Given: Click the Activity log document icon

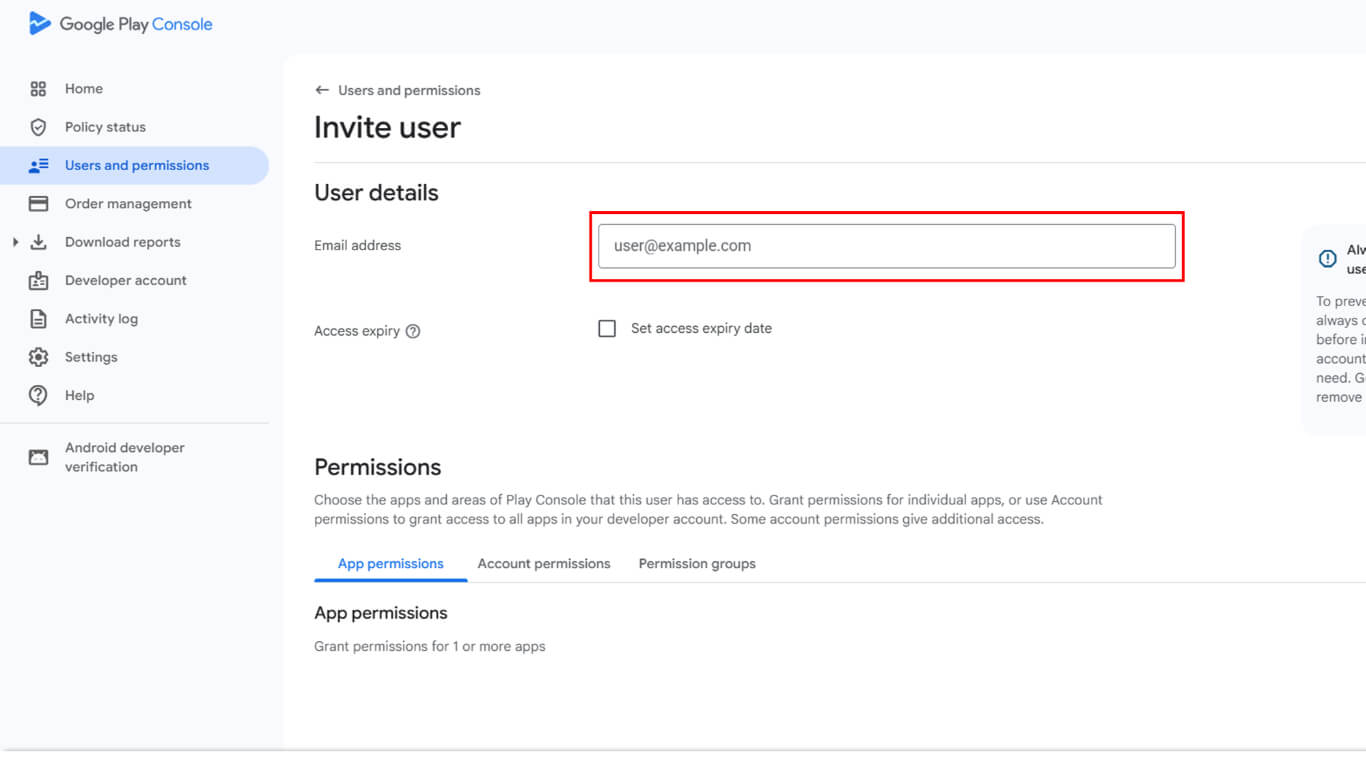Looking at the screenshot, I should coord(38,319).
